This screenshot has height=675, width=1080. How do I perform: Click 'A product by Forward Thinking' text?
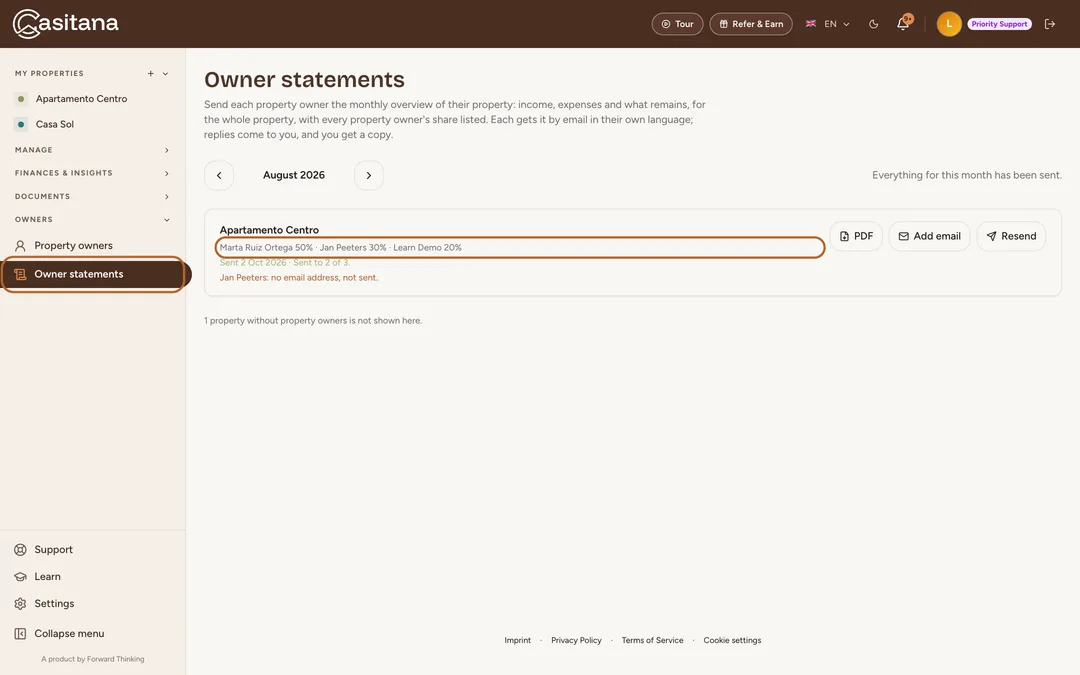click(x=92, y=659)
